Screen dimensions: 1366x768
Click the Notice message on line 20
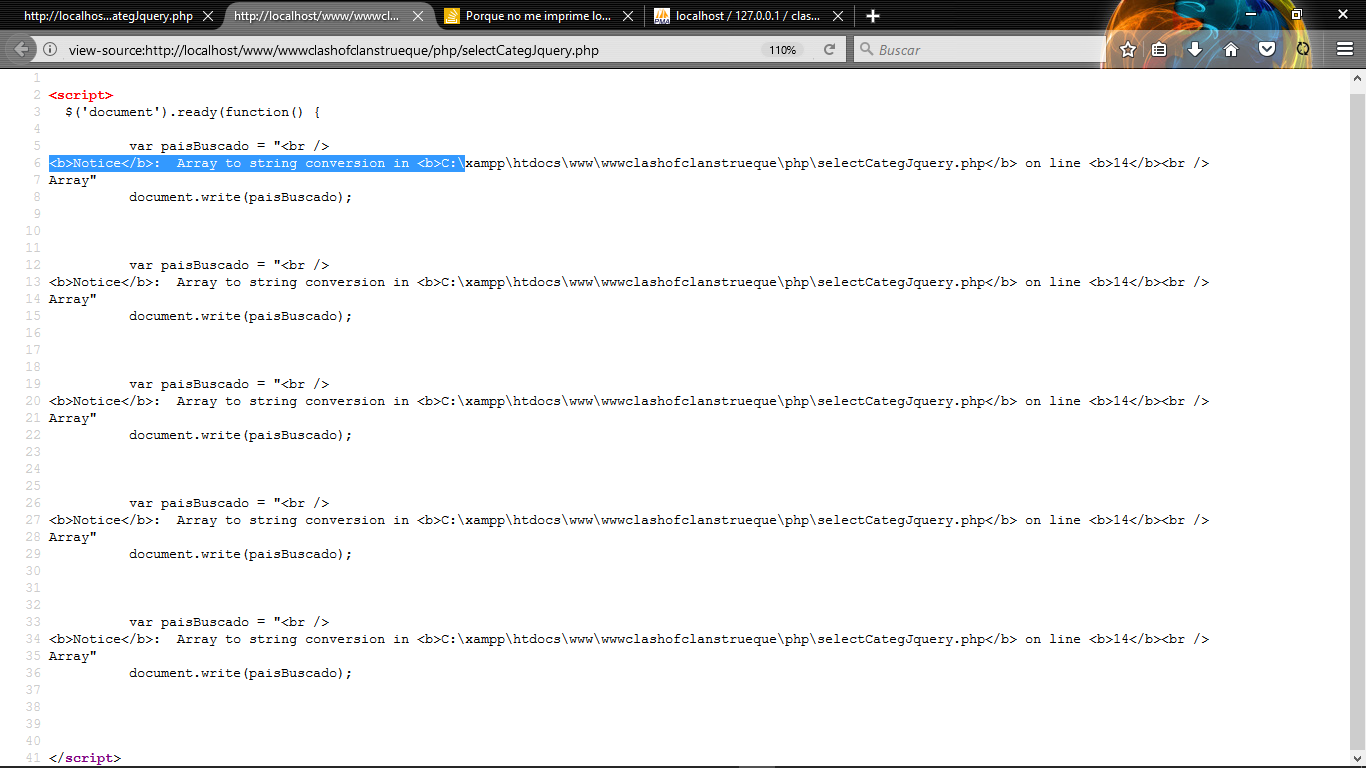629,401
